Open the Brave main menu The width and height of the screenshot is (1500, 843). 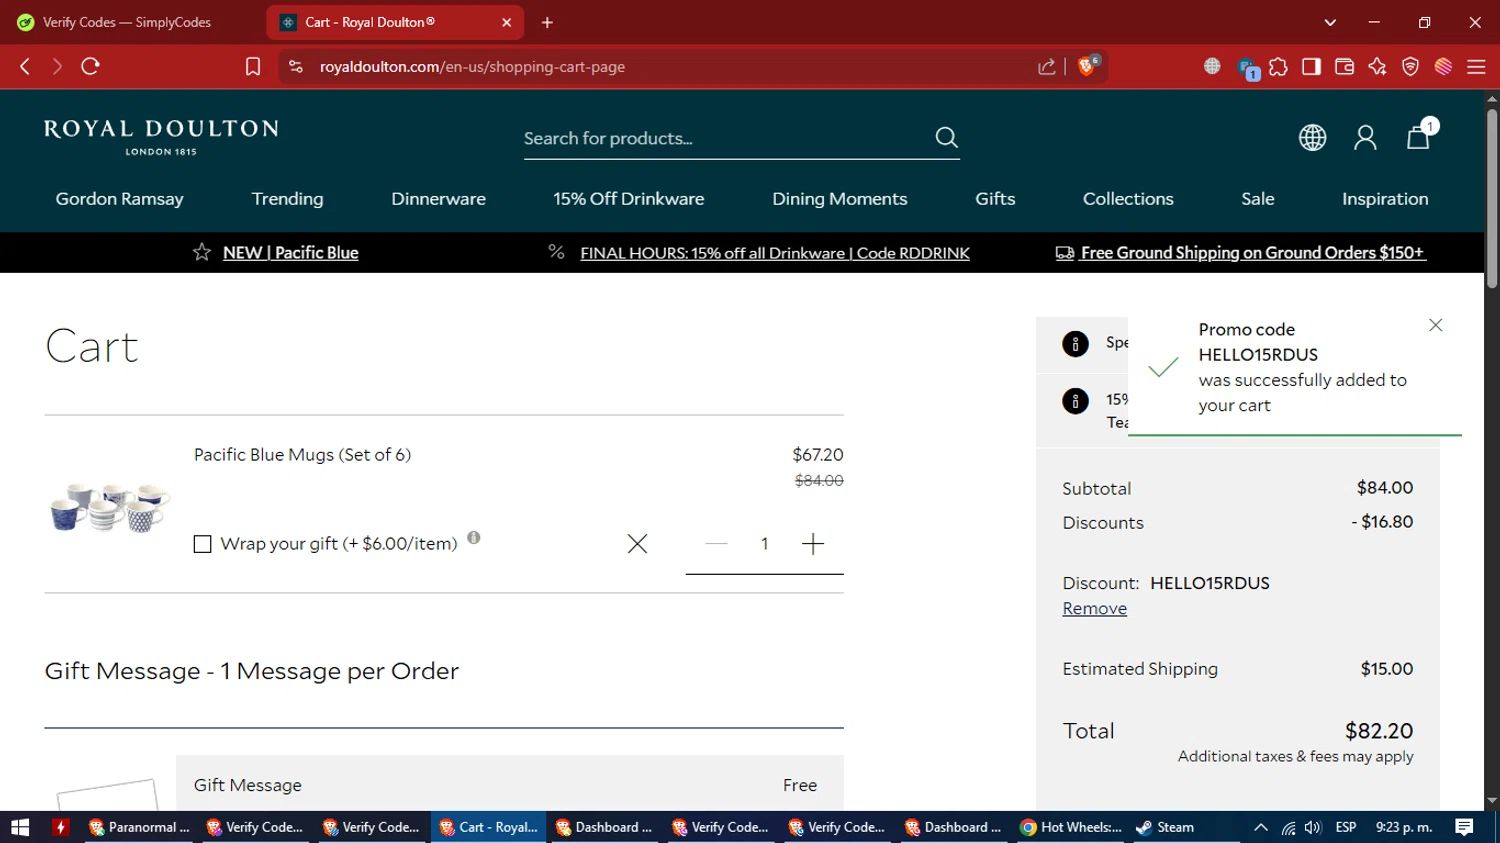click(x=1476, y=66)
